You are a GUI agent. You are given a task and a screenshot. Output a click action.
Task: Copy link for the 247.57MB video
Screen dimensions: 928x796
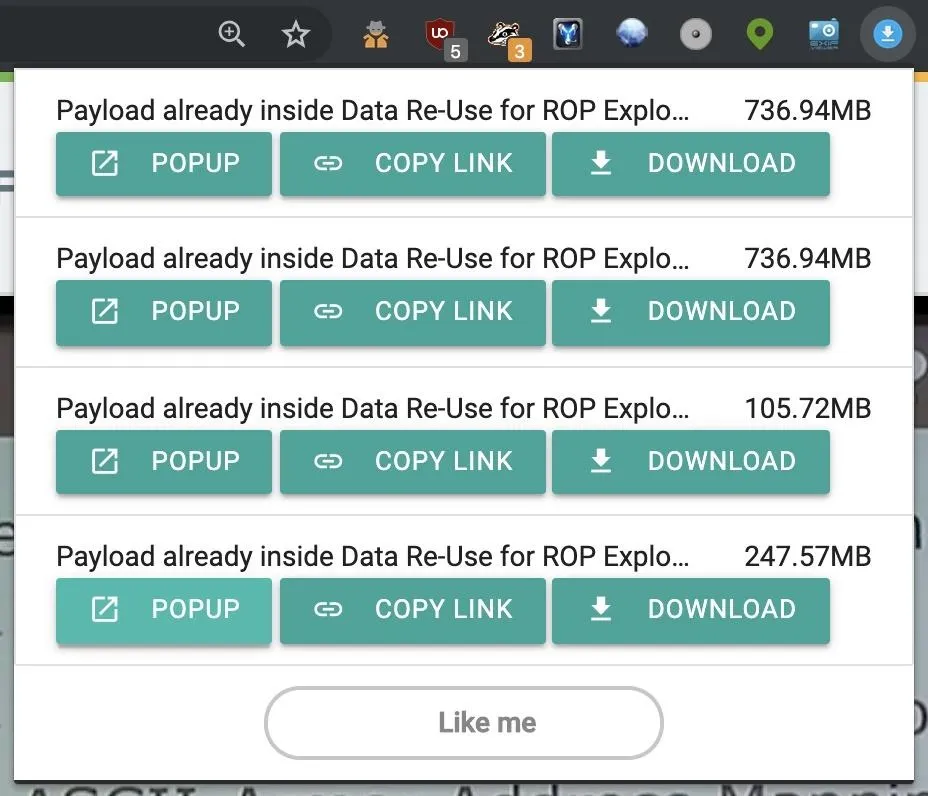(413, 610)
